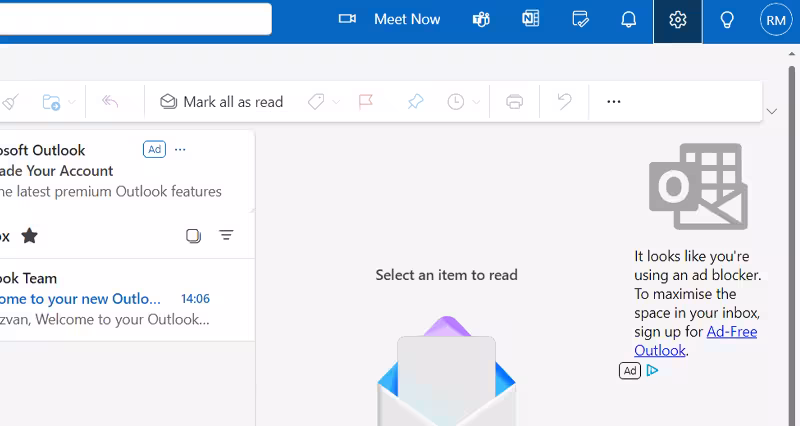Open Microsoft Teams from the header

coord(481,20)
